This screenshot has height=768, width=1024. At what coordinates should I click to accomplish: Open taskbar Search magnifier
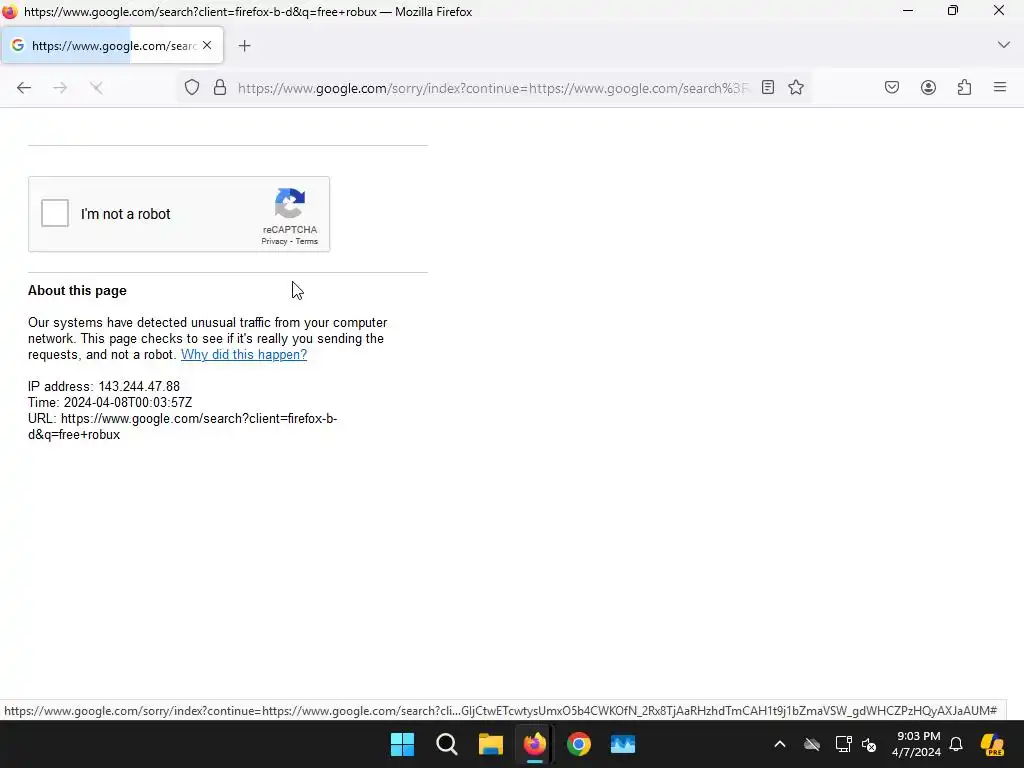(447, 744)
